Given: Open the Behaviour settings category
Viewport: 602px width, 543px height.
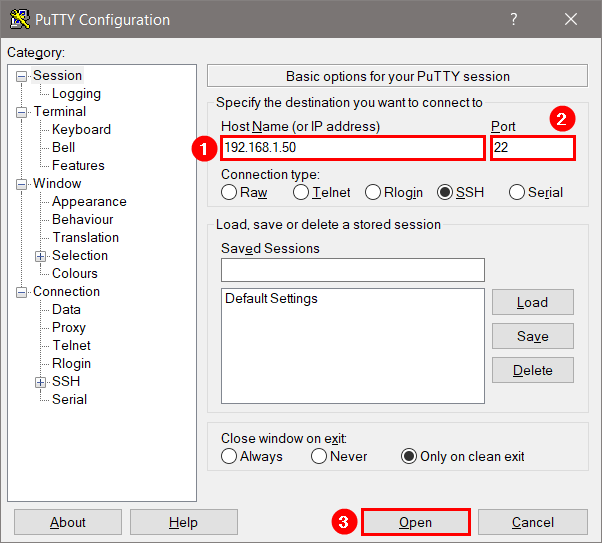Looking at the screenshot, I should (x=83, y=219).
